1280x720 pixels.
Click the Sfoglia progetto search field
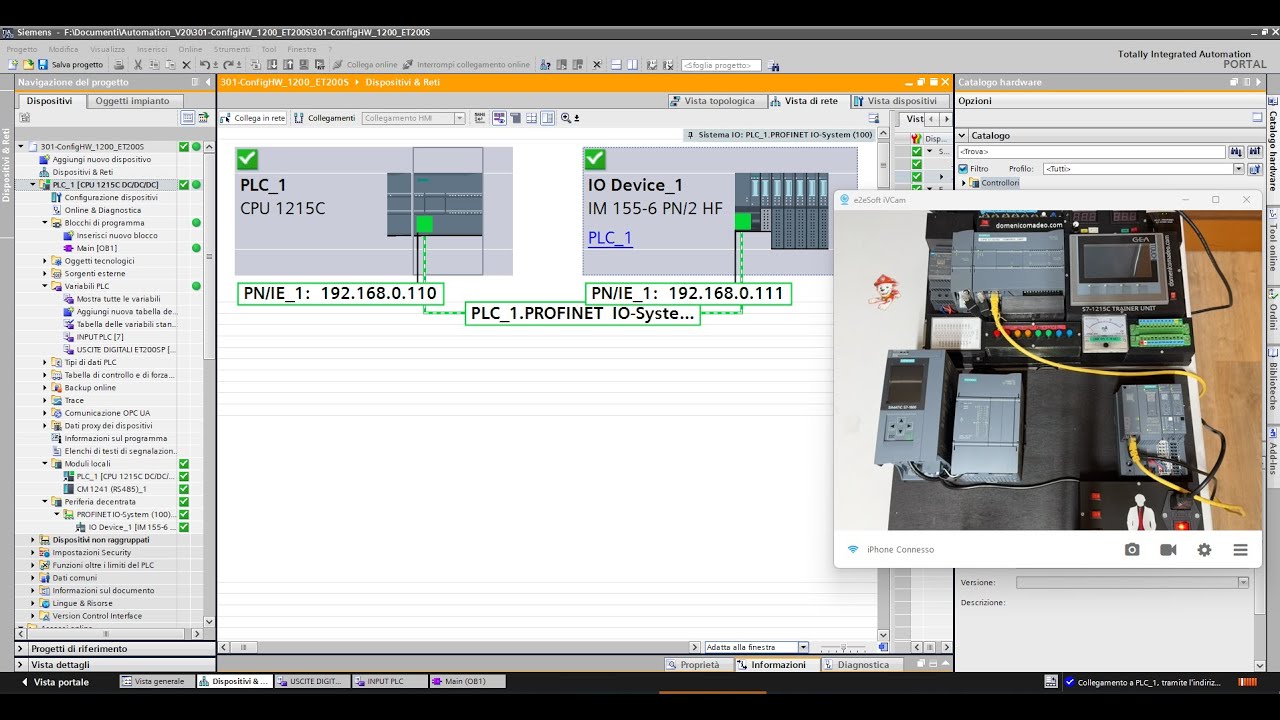coord(720,65)
